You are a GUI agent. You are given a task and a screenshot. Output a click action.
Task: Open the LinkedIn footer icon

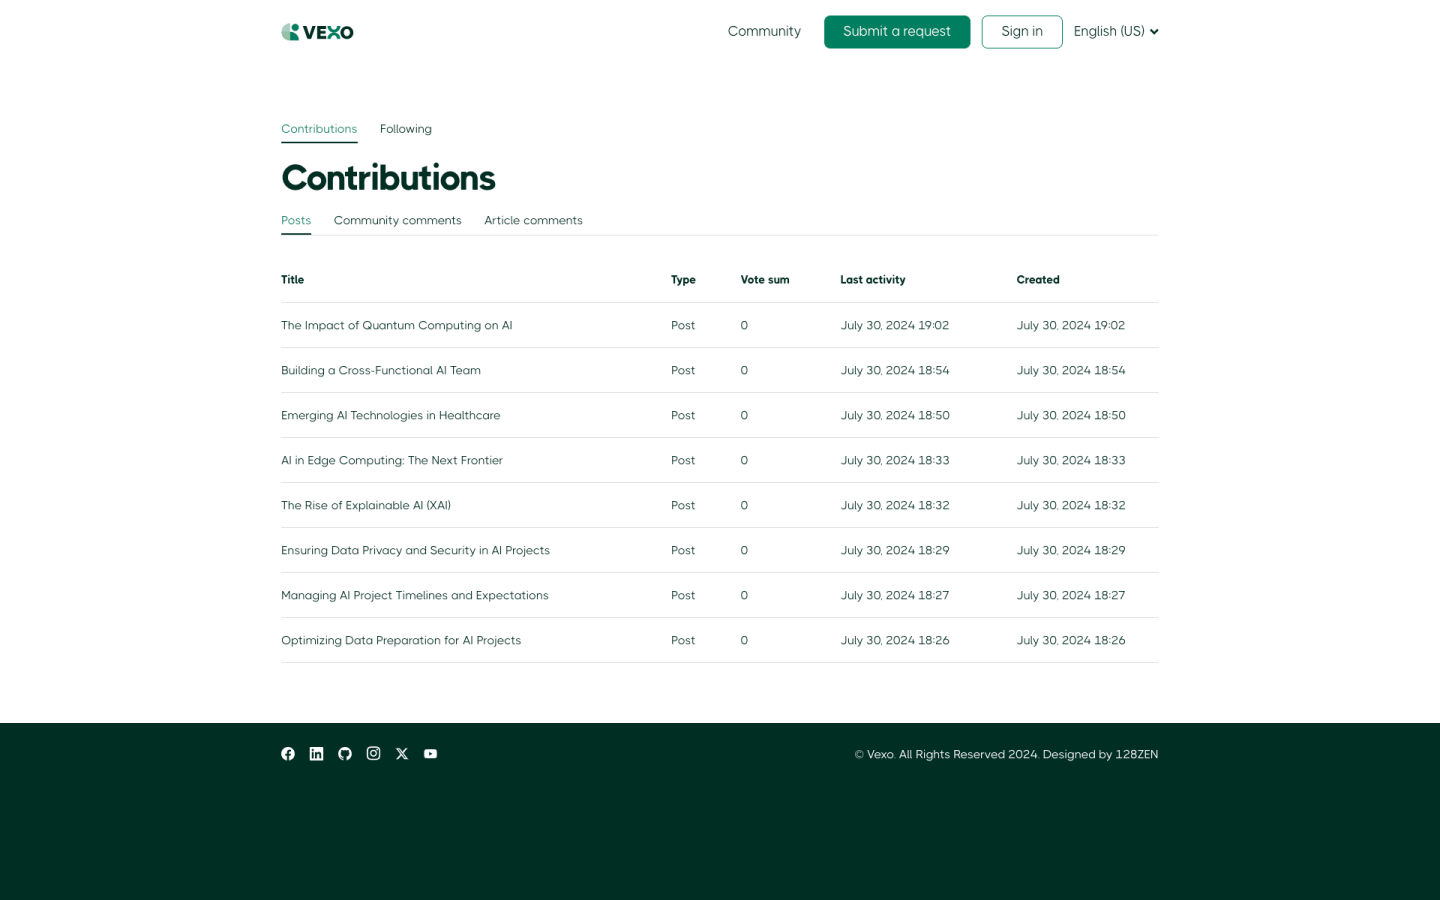pos(316,754)
